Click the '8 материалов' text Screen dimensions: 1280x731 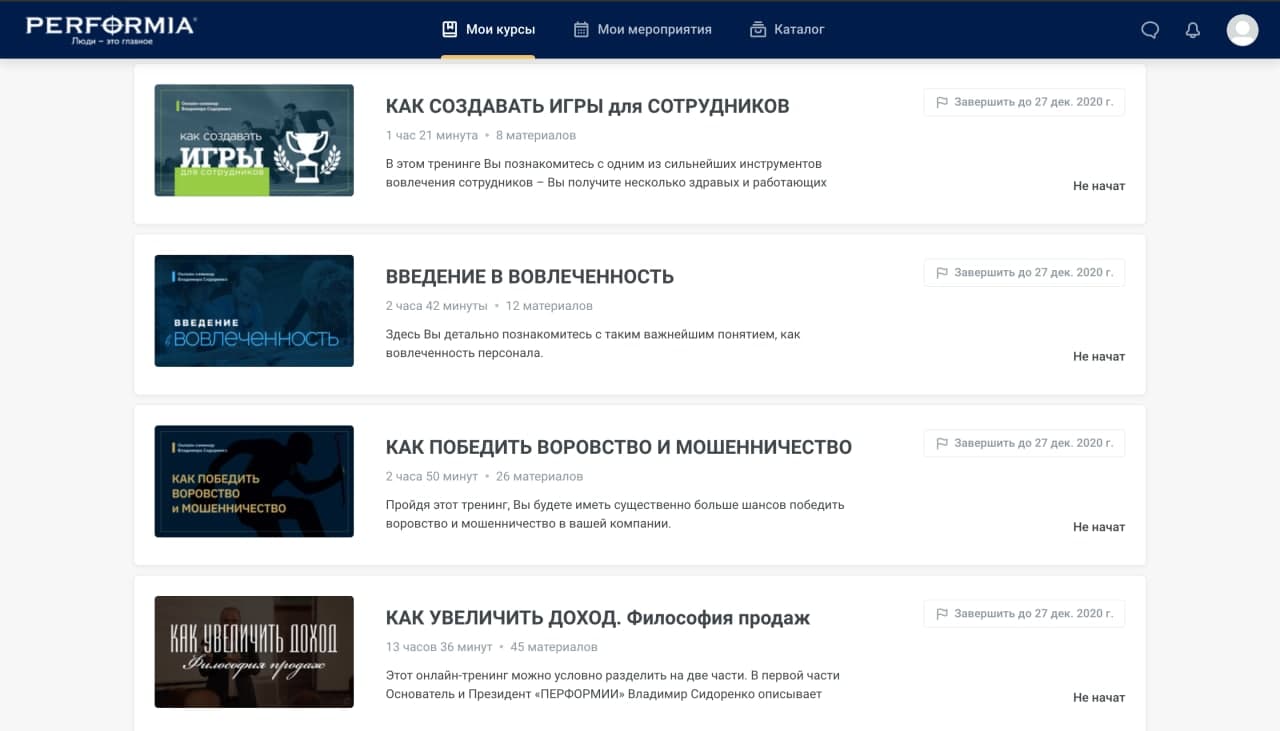tap(536, 135)
